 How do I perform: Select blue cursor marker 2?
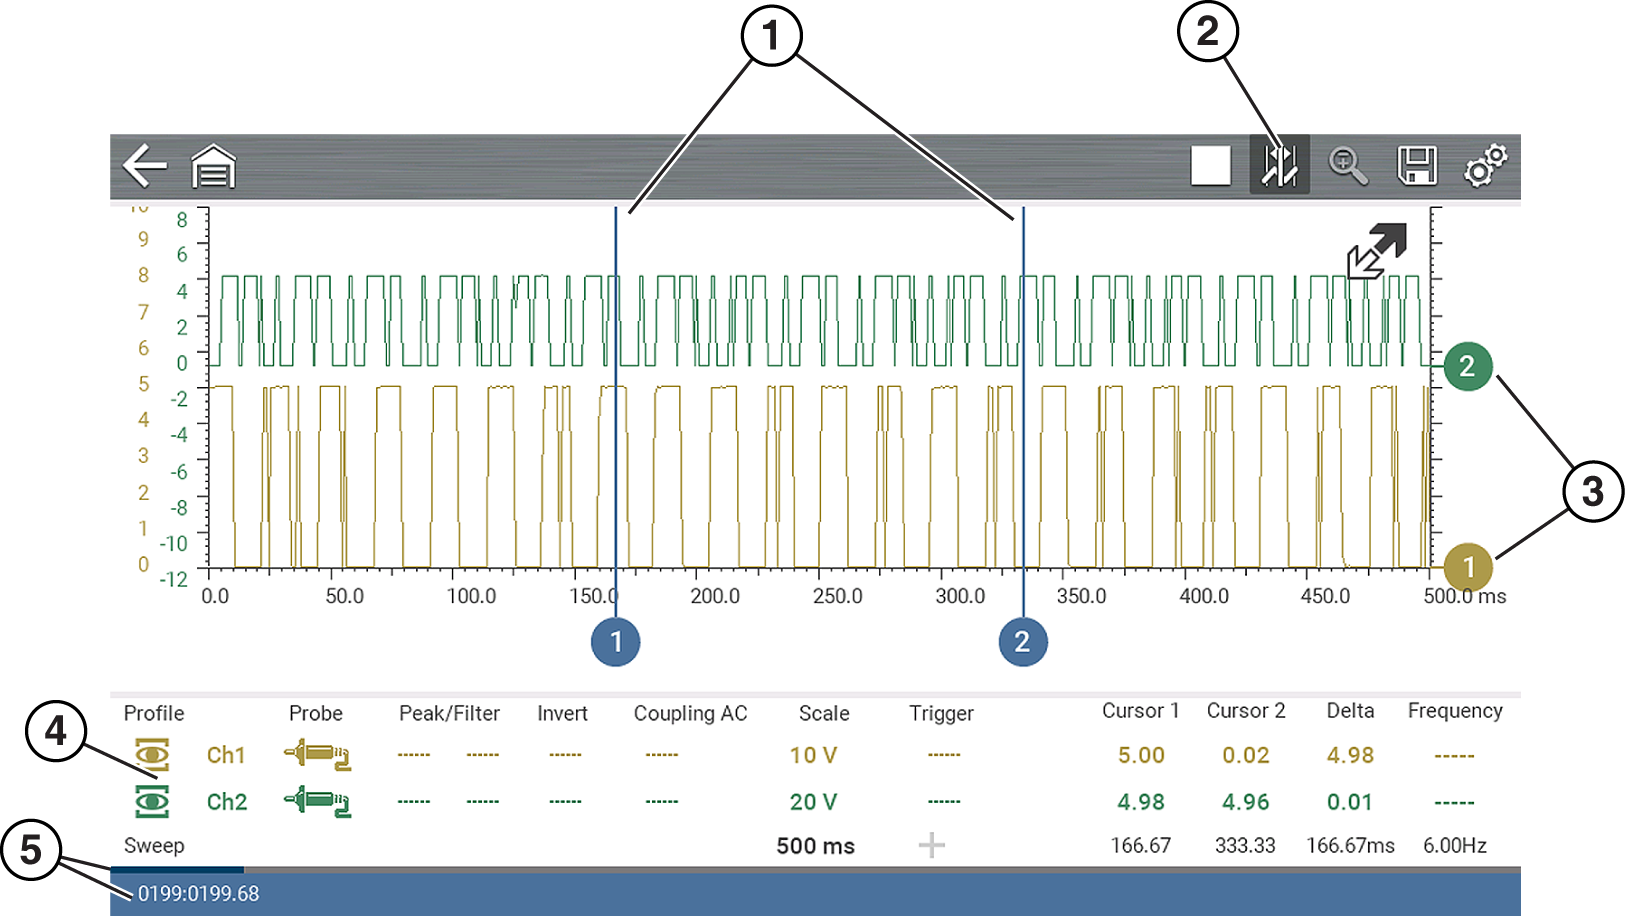click(1022, 642)
